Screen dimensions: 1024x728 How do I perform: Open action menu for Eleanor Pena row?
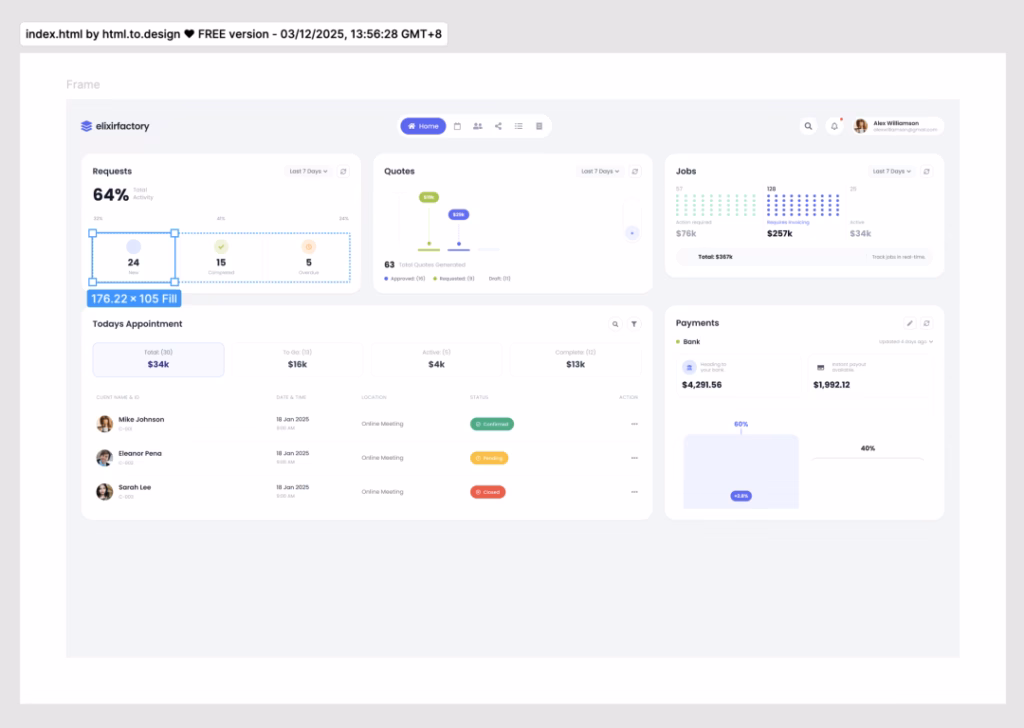click(634, 458)
